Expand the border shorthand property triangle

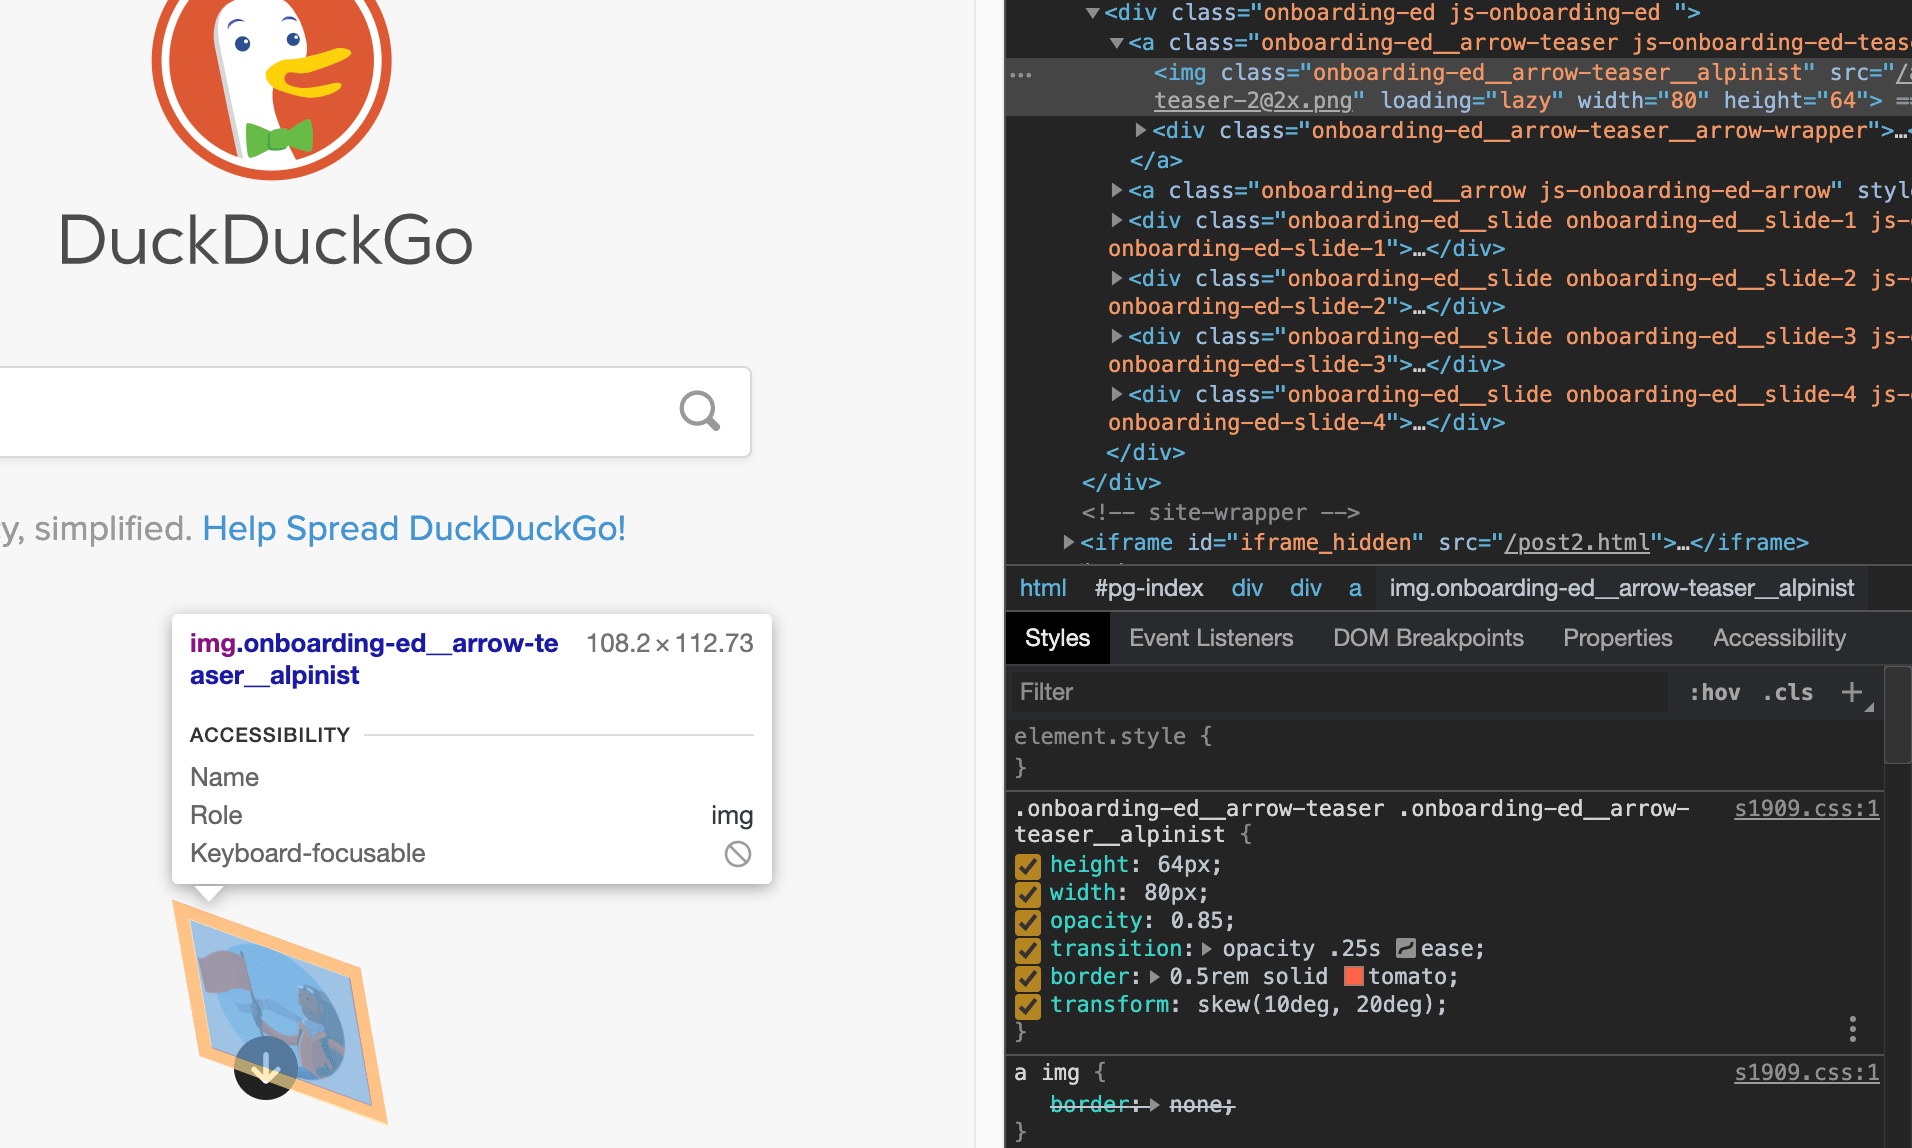(1155, 976)
